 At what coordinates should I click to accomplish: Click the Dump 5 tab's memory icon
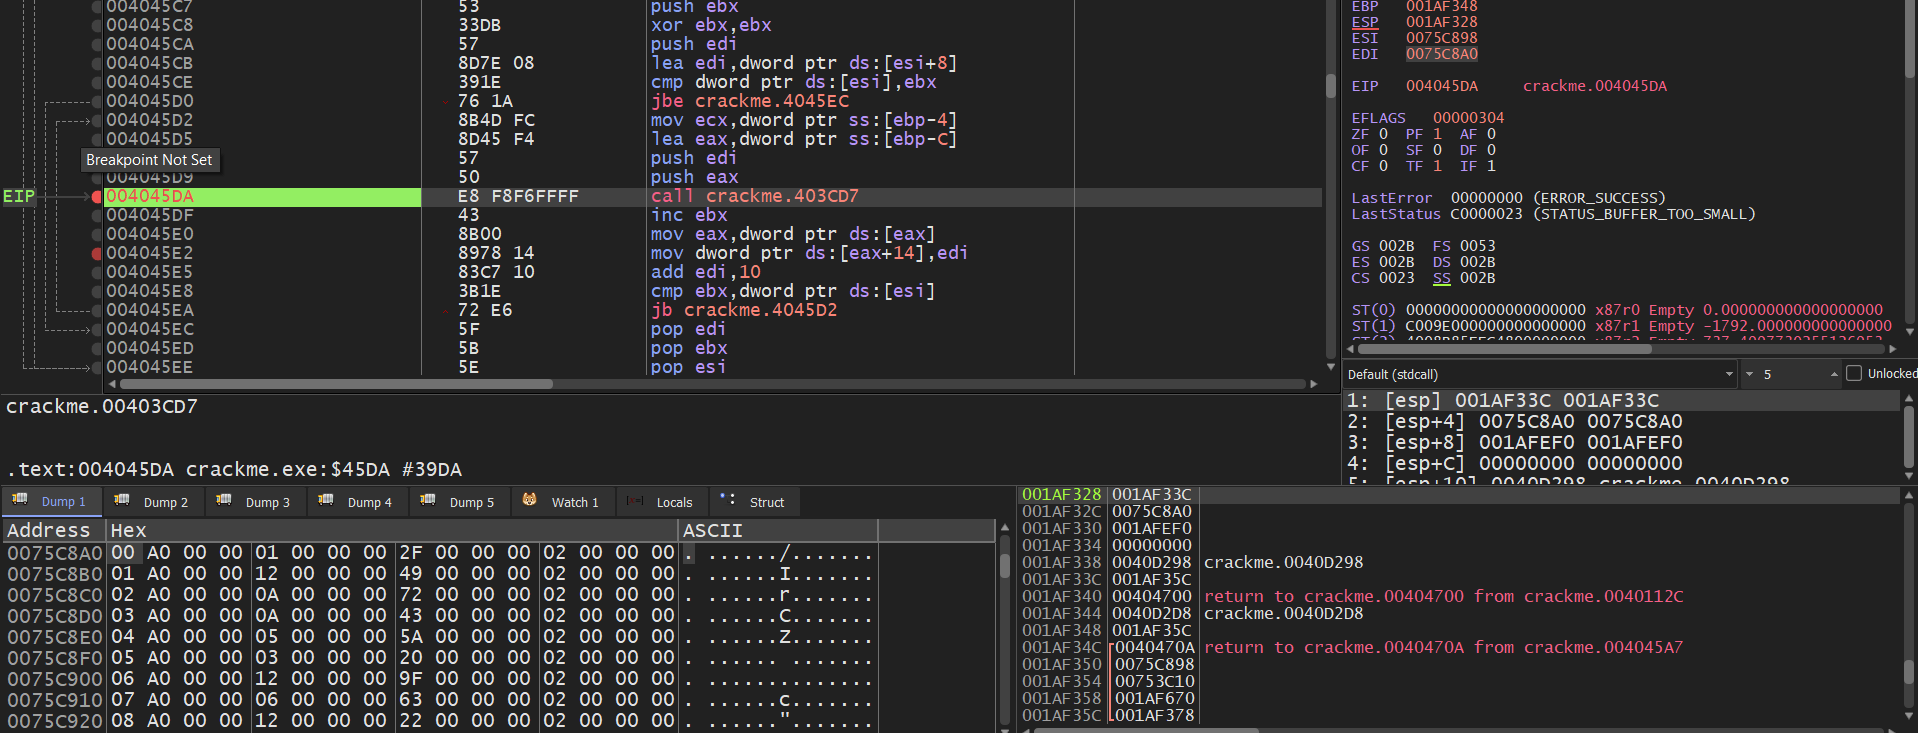point(428,500)
